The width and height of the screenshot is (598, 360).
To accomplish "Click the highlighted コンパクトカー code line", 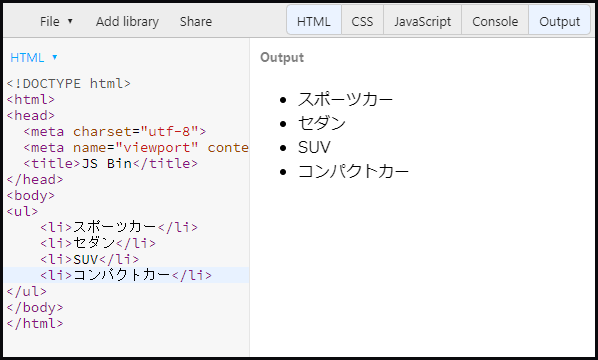I will (126, 275).
